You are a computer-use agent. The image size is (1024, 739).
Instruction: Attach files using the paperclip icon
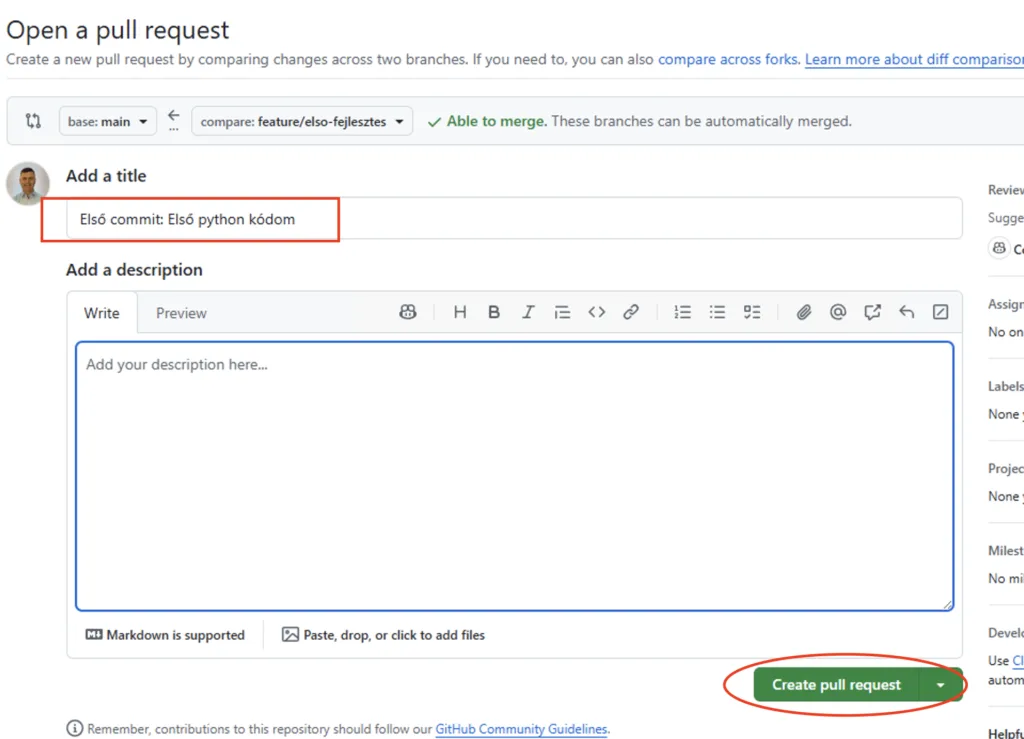click(804, 312)
